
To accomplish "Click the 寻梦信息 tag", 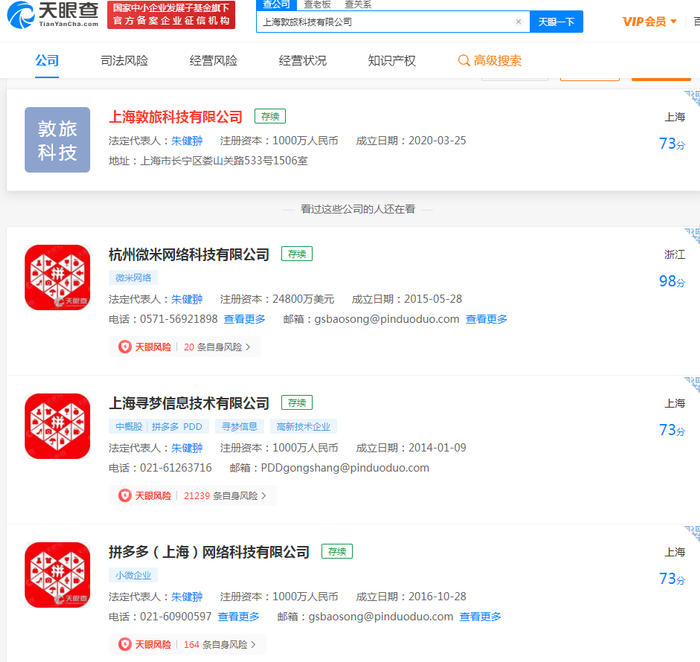I will tap(239, 426).
